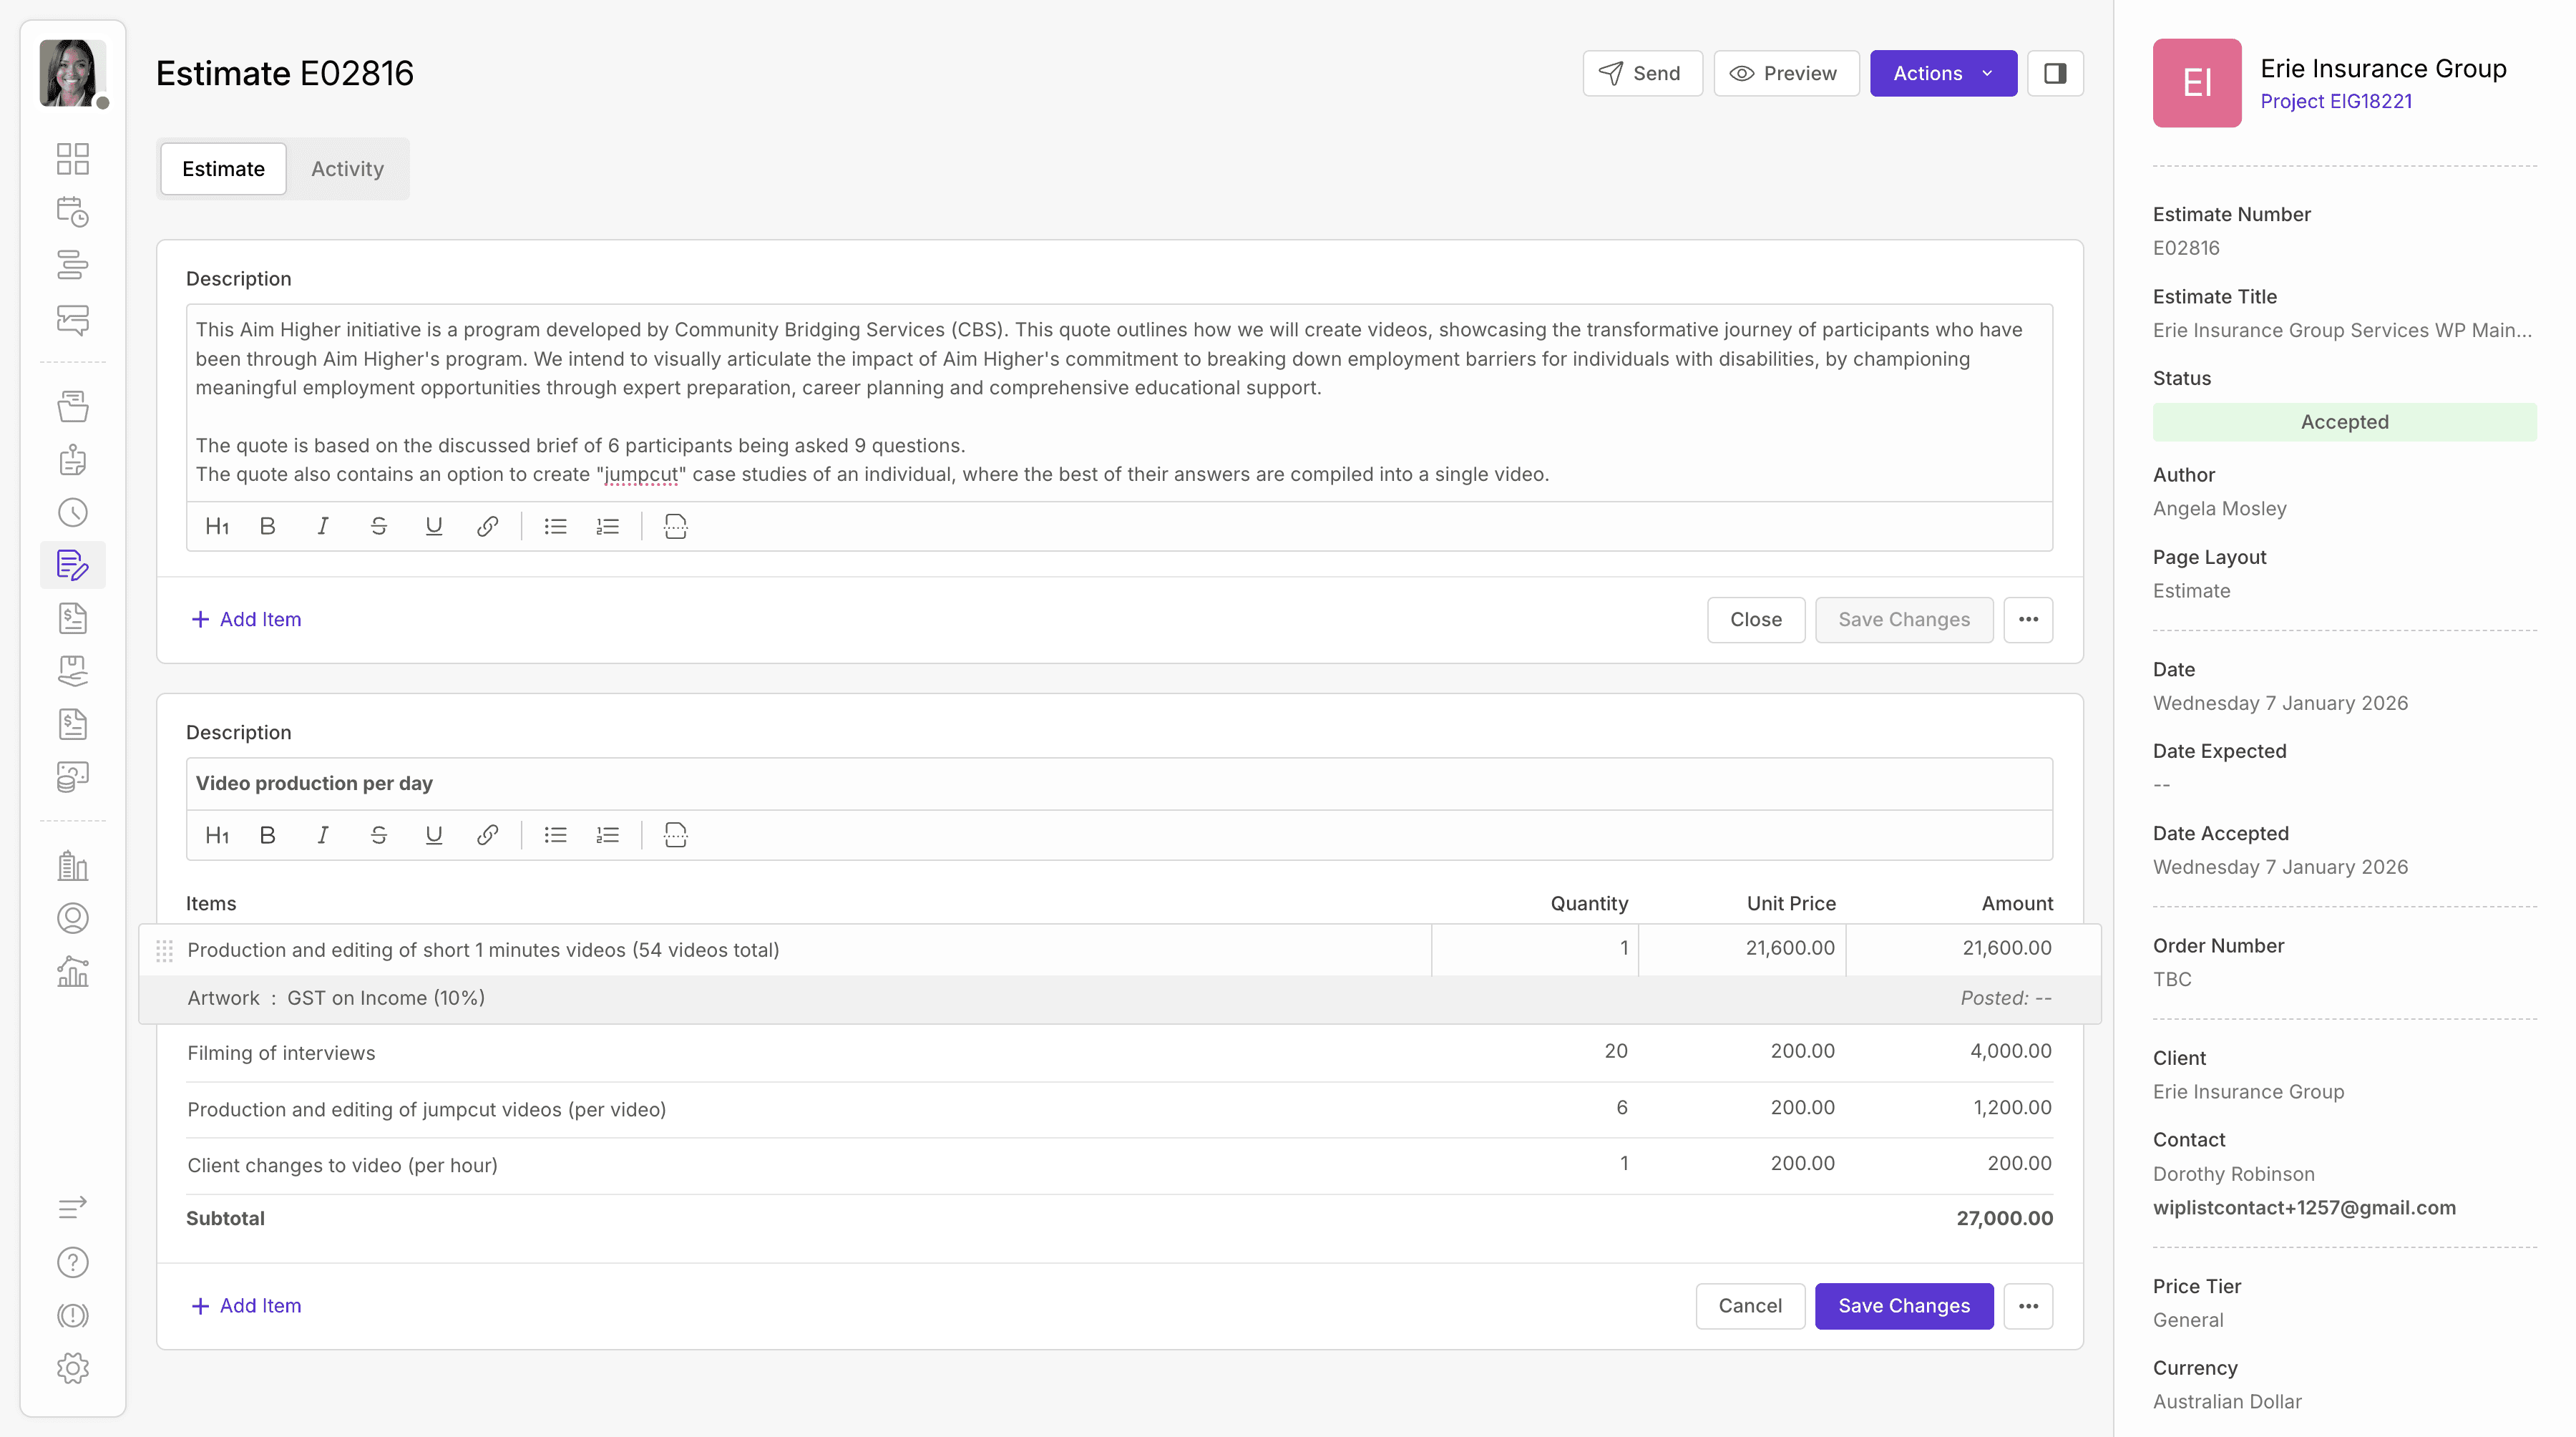Image resolution: width=2576 pixels, height=1437 pixels.
Task: Select the Estimate tab
Action: 223,169
